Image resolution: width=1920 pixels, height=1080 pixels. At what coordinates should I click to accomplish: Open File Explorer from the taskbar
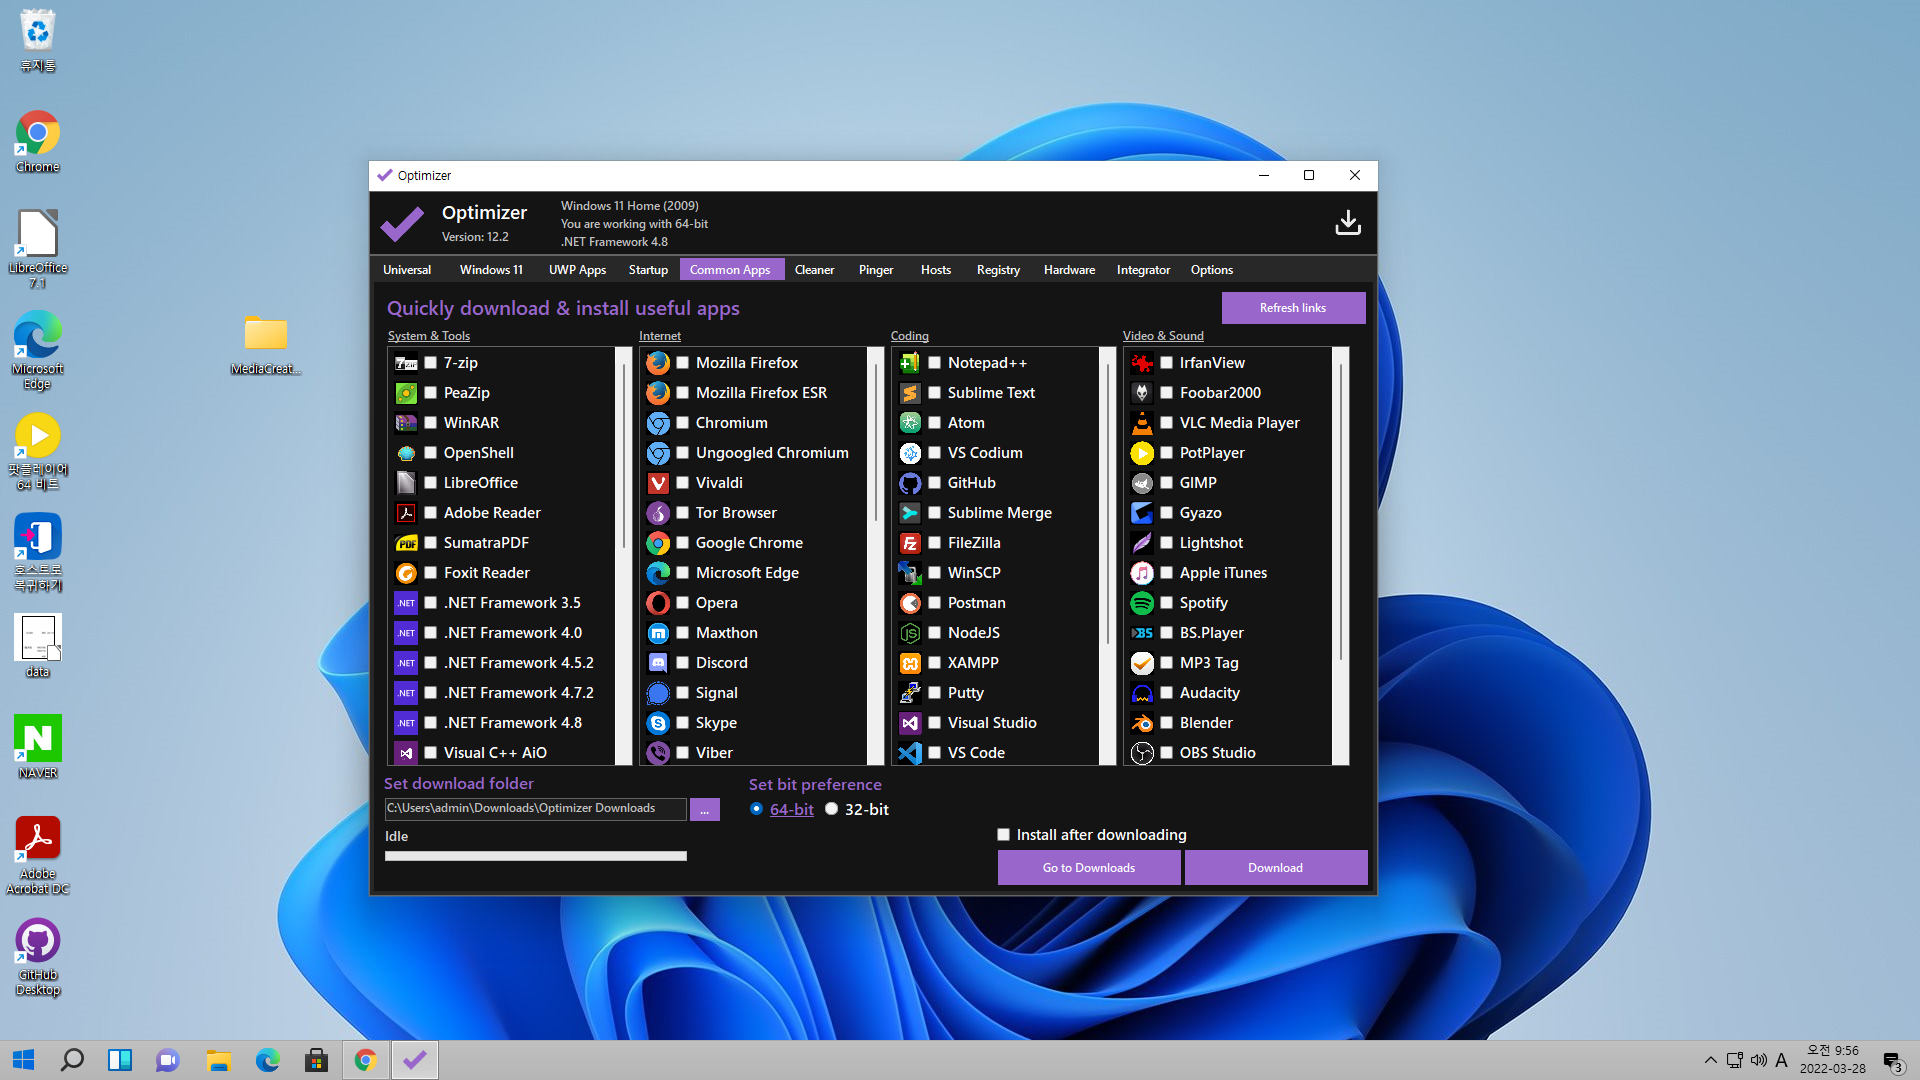[x=219, y=1060]
